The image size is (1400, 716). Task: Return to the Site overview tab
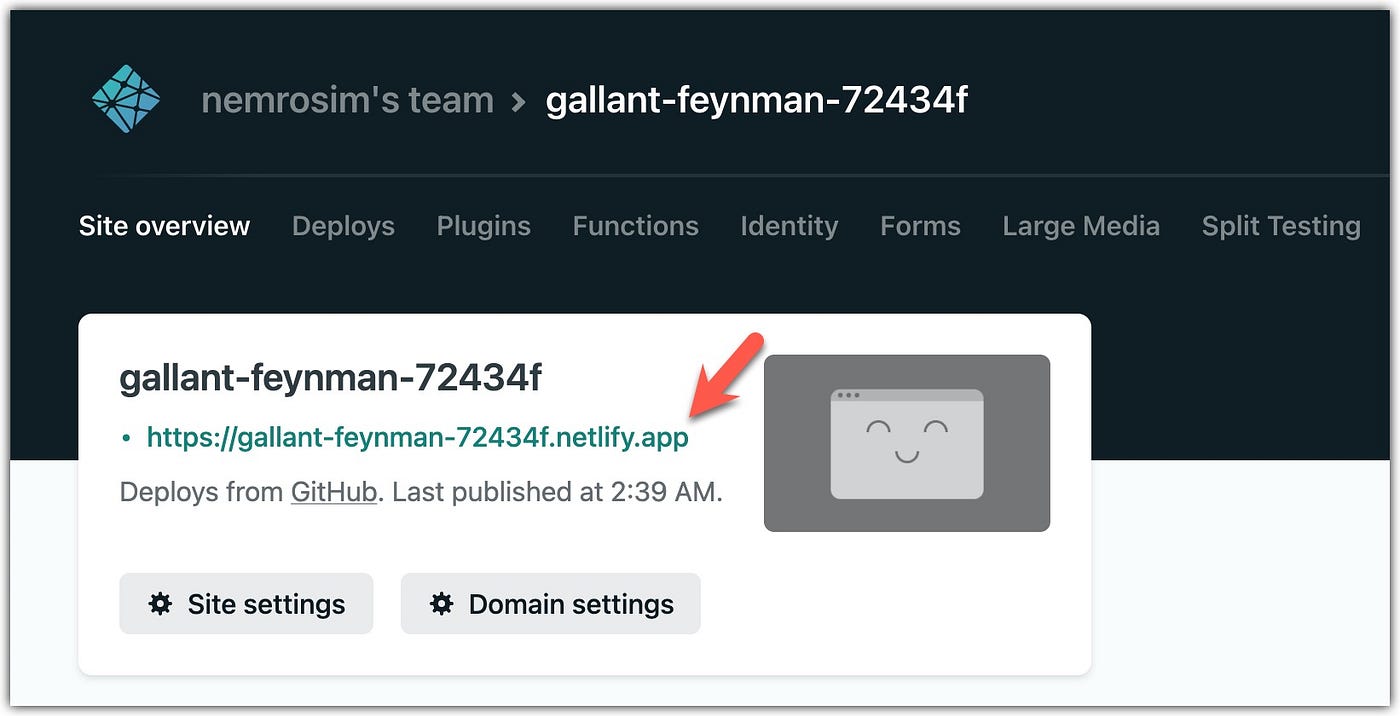point(164,226)
